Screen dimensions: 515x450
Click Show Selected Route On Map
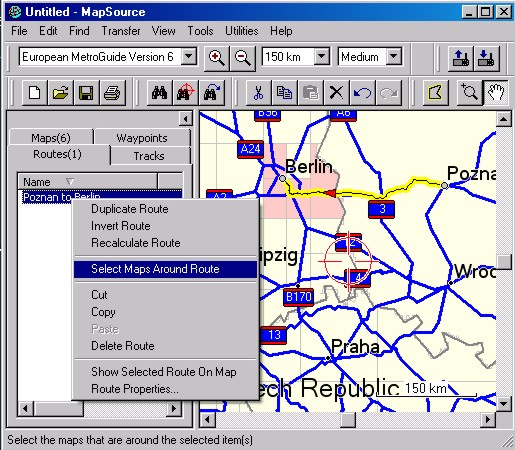(x=164, y=372)
